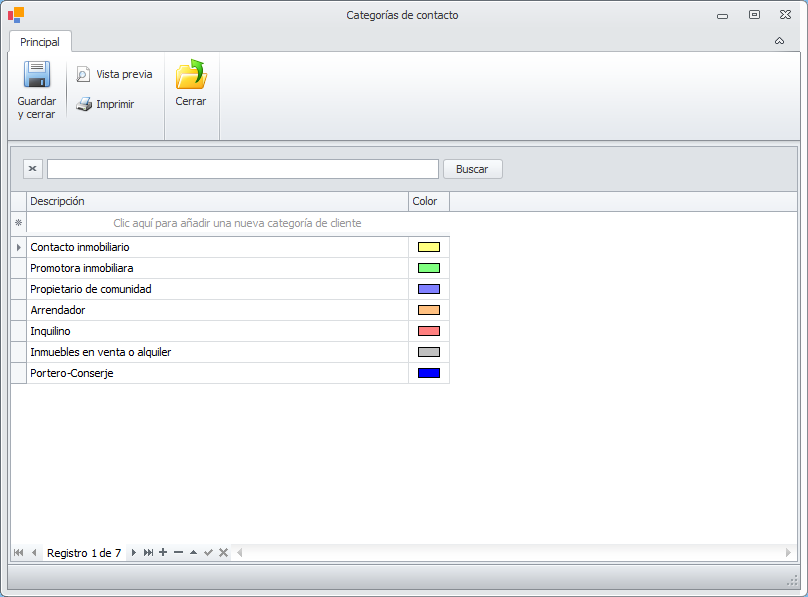This screenshot has width=808, height=597.
Task: Add a record with the plus icon
Action: pyautogui.click(x=163, y=553)
